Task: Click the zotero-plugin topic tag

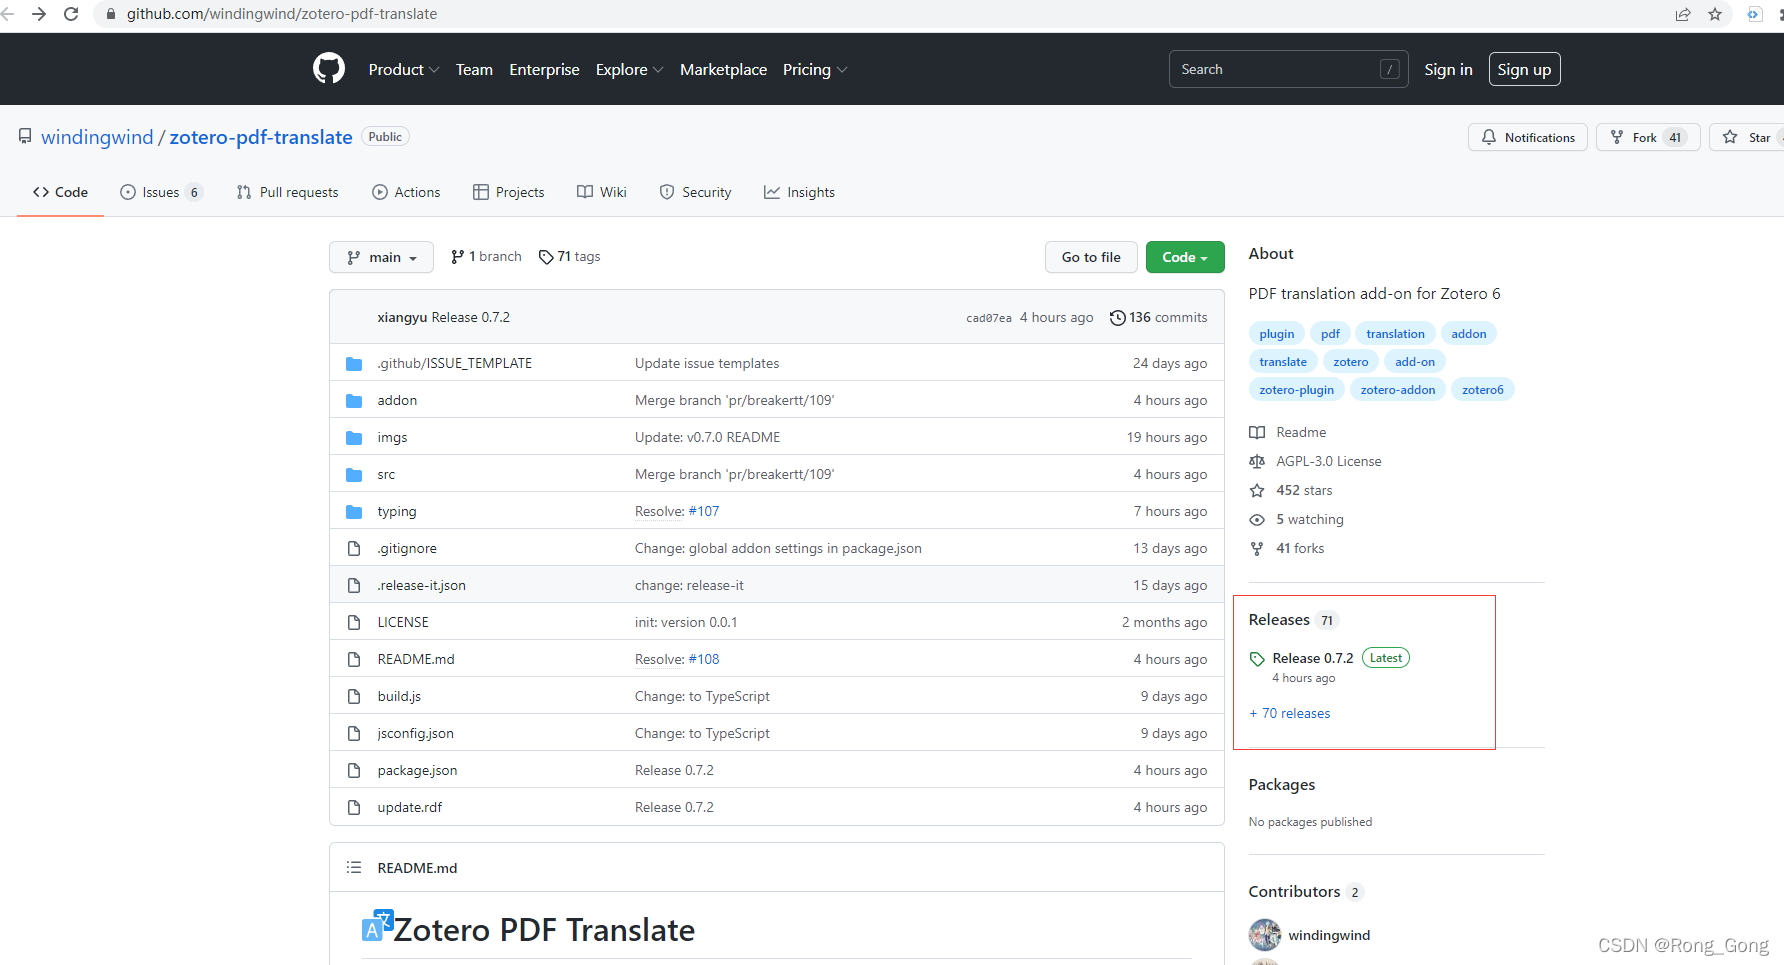Action: coord(1296,390)
